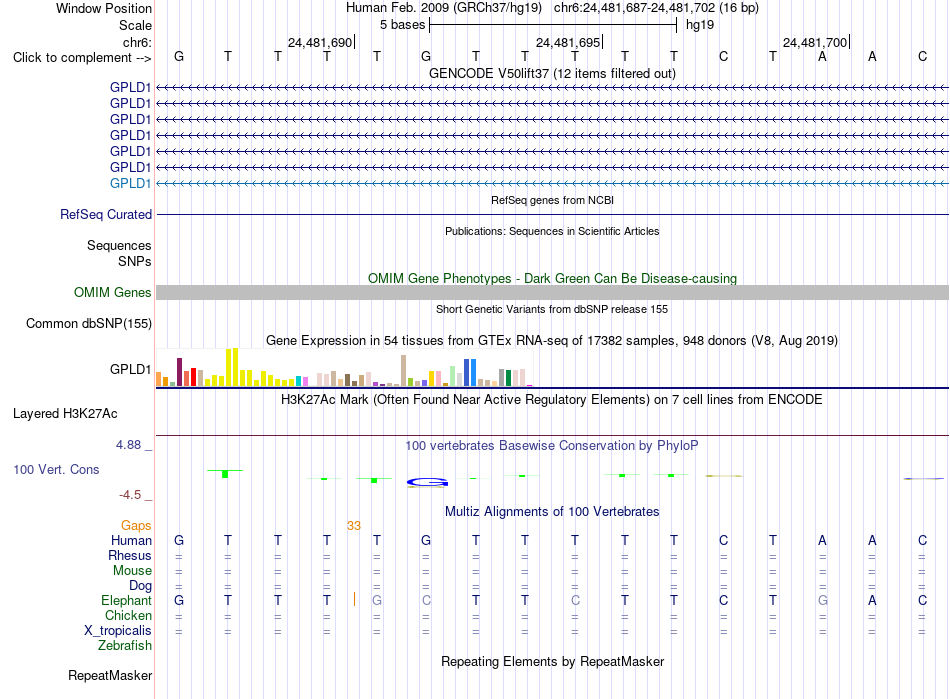Click the hg19 label beside scale bar
The width and height of the screenshot is (950, 699).
700,25
